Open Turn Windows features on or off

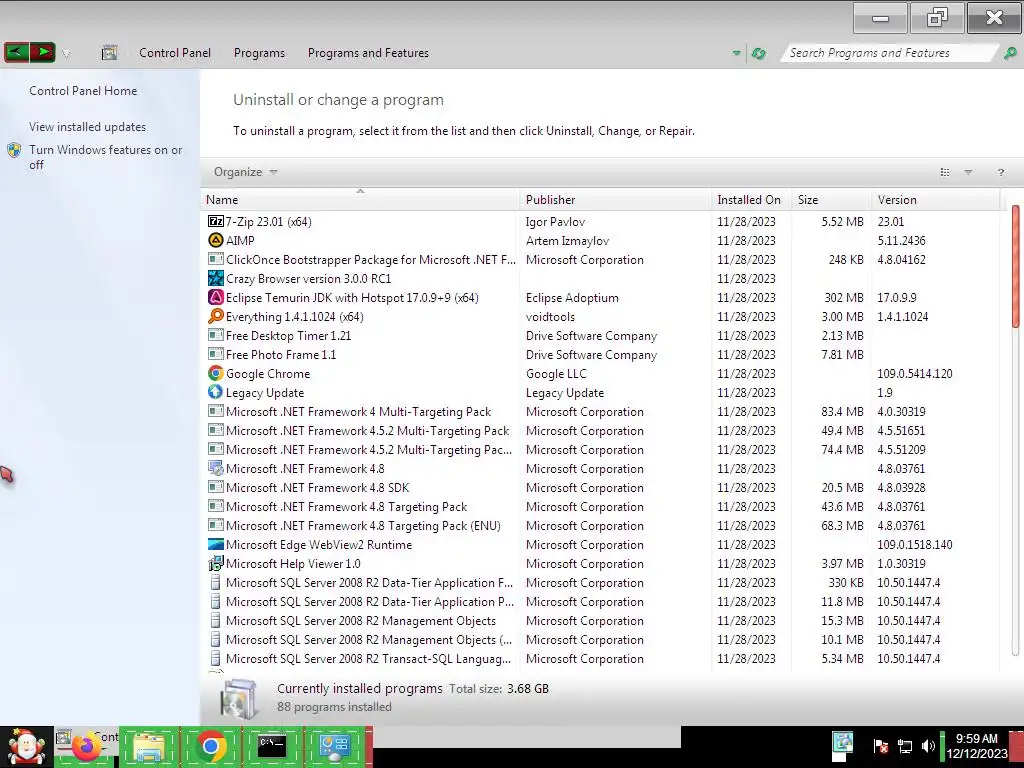[105, 157]
